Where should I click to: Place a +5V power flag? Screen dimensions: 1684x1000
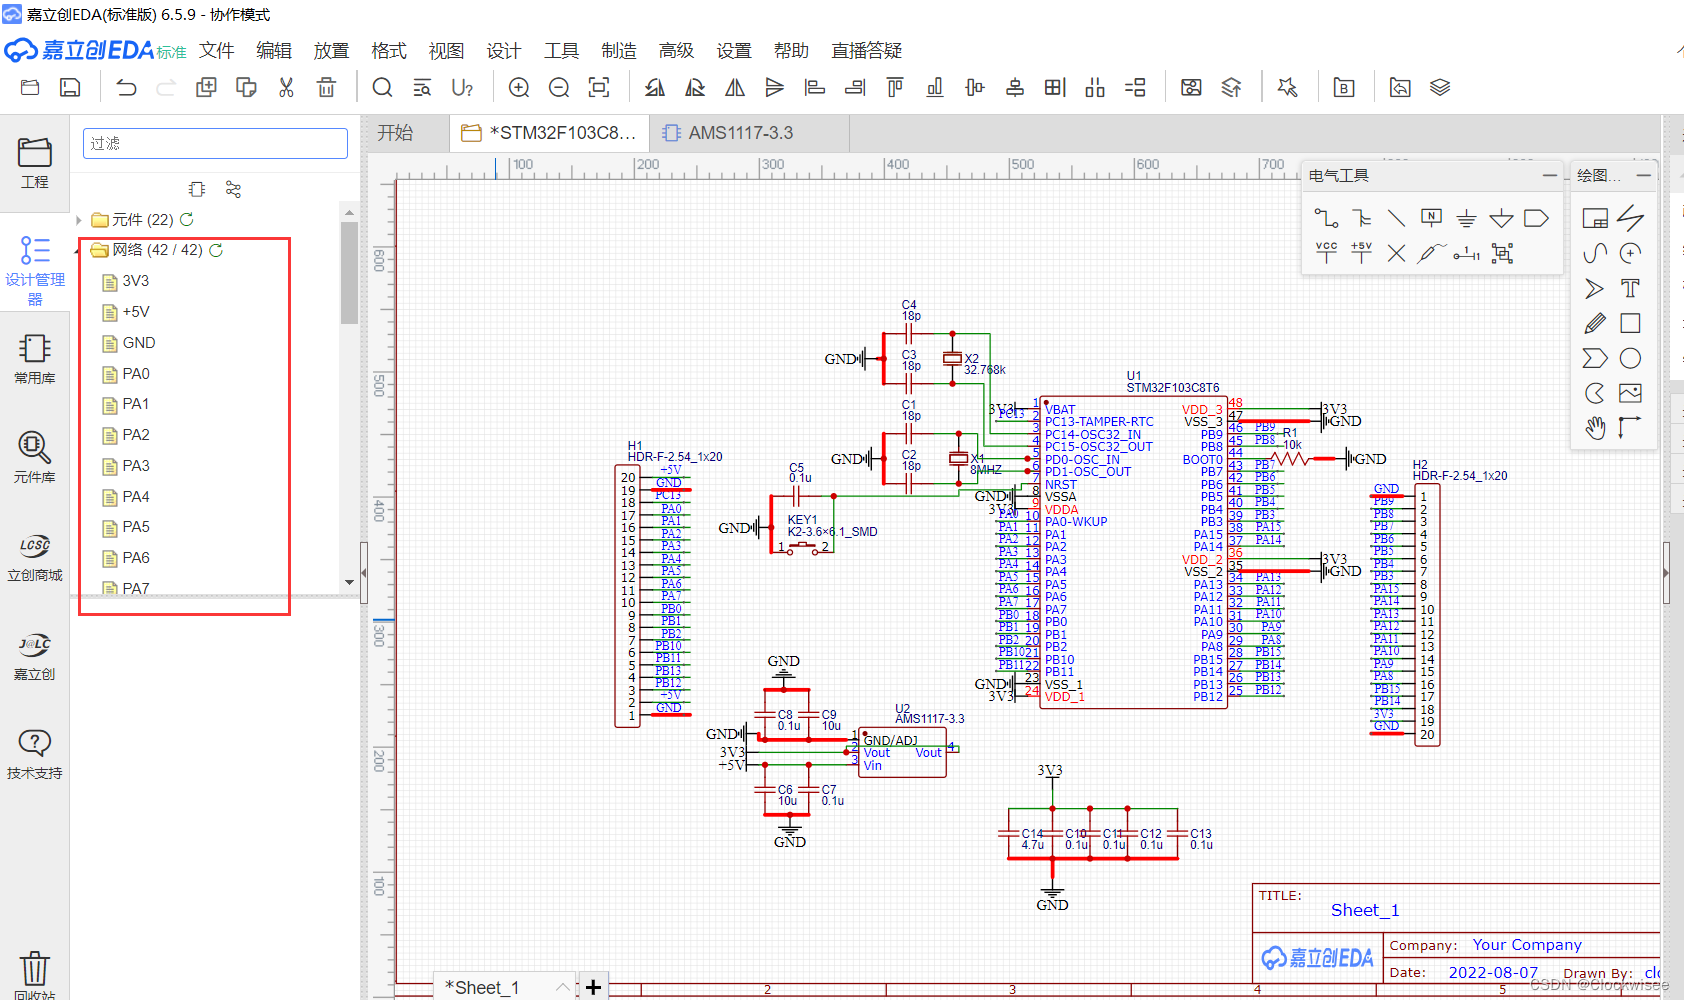pyautogui.click(x=1361, y=253)
